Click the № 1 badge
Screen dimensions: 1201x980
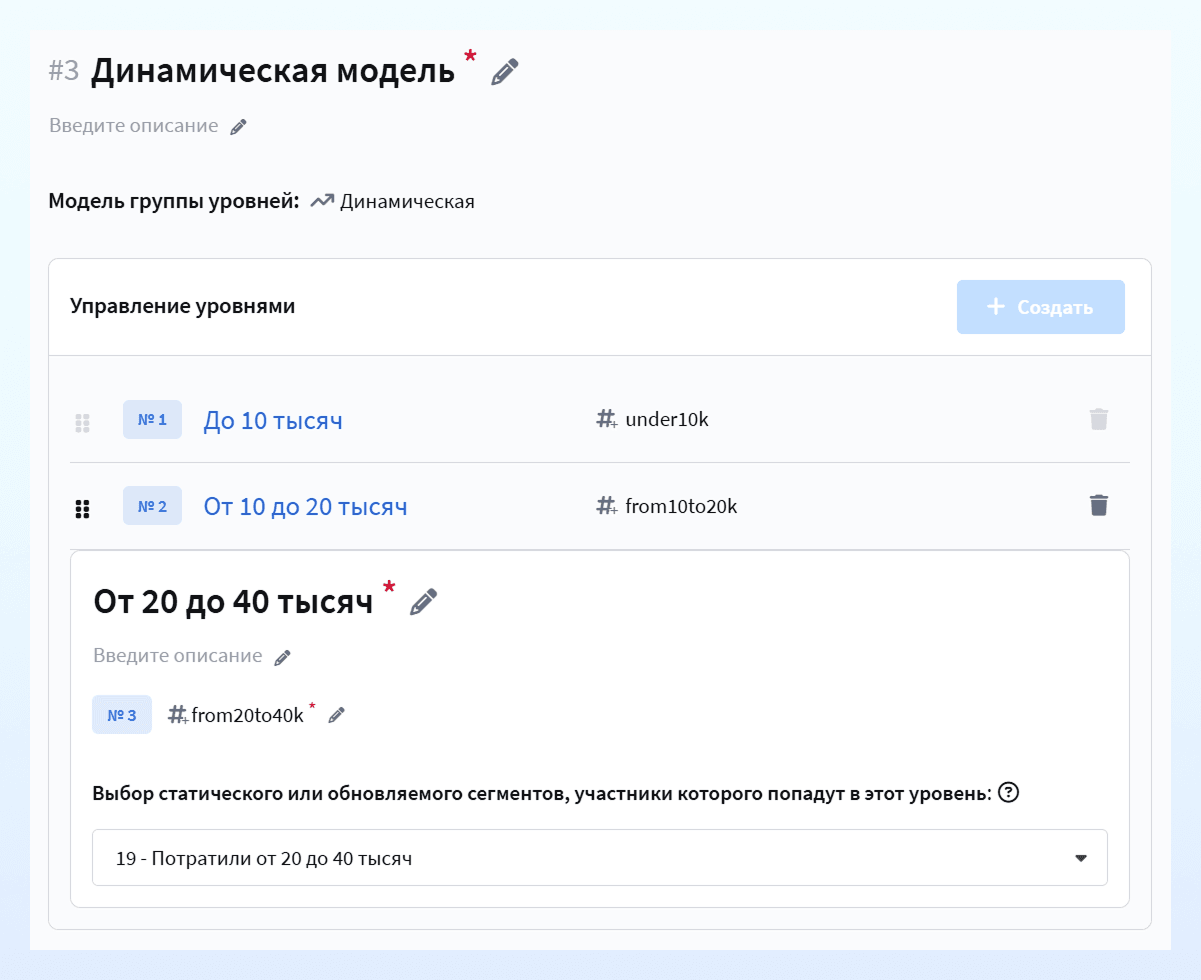152,420
